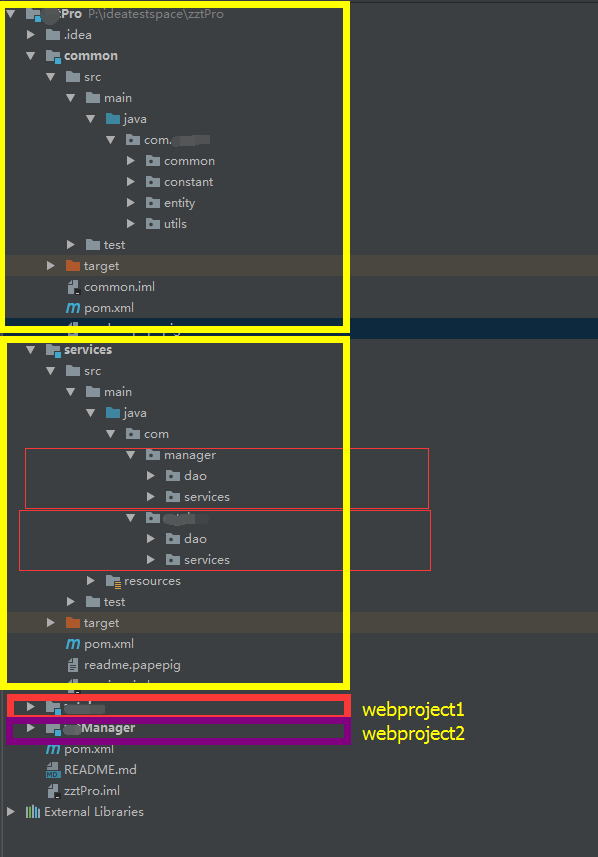Select blue java source folder in services module

113,413
